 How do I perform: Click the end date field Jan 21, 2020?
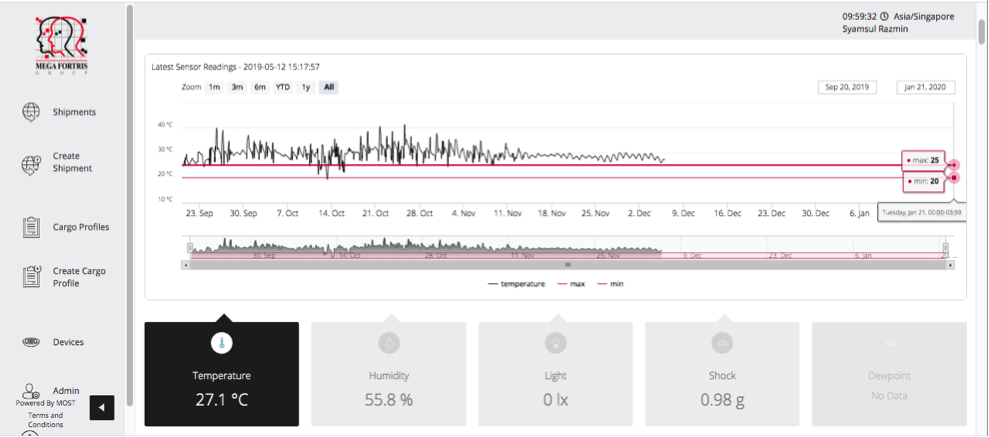point(925,87)
